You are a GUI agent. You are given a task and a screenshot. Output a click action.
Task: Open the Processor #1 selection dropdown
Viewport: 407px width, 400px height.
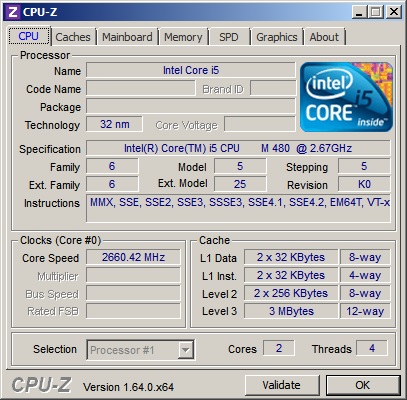coord(140,350)
